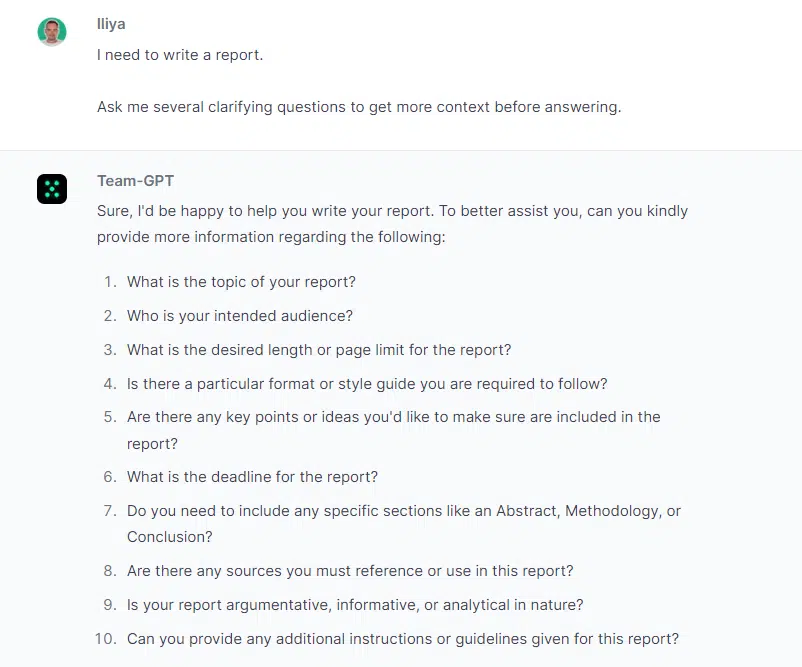Select the Team-GPT sender name
The image size is (802, 667).
point(136,181)
